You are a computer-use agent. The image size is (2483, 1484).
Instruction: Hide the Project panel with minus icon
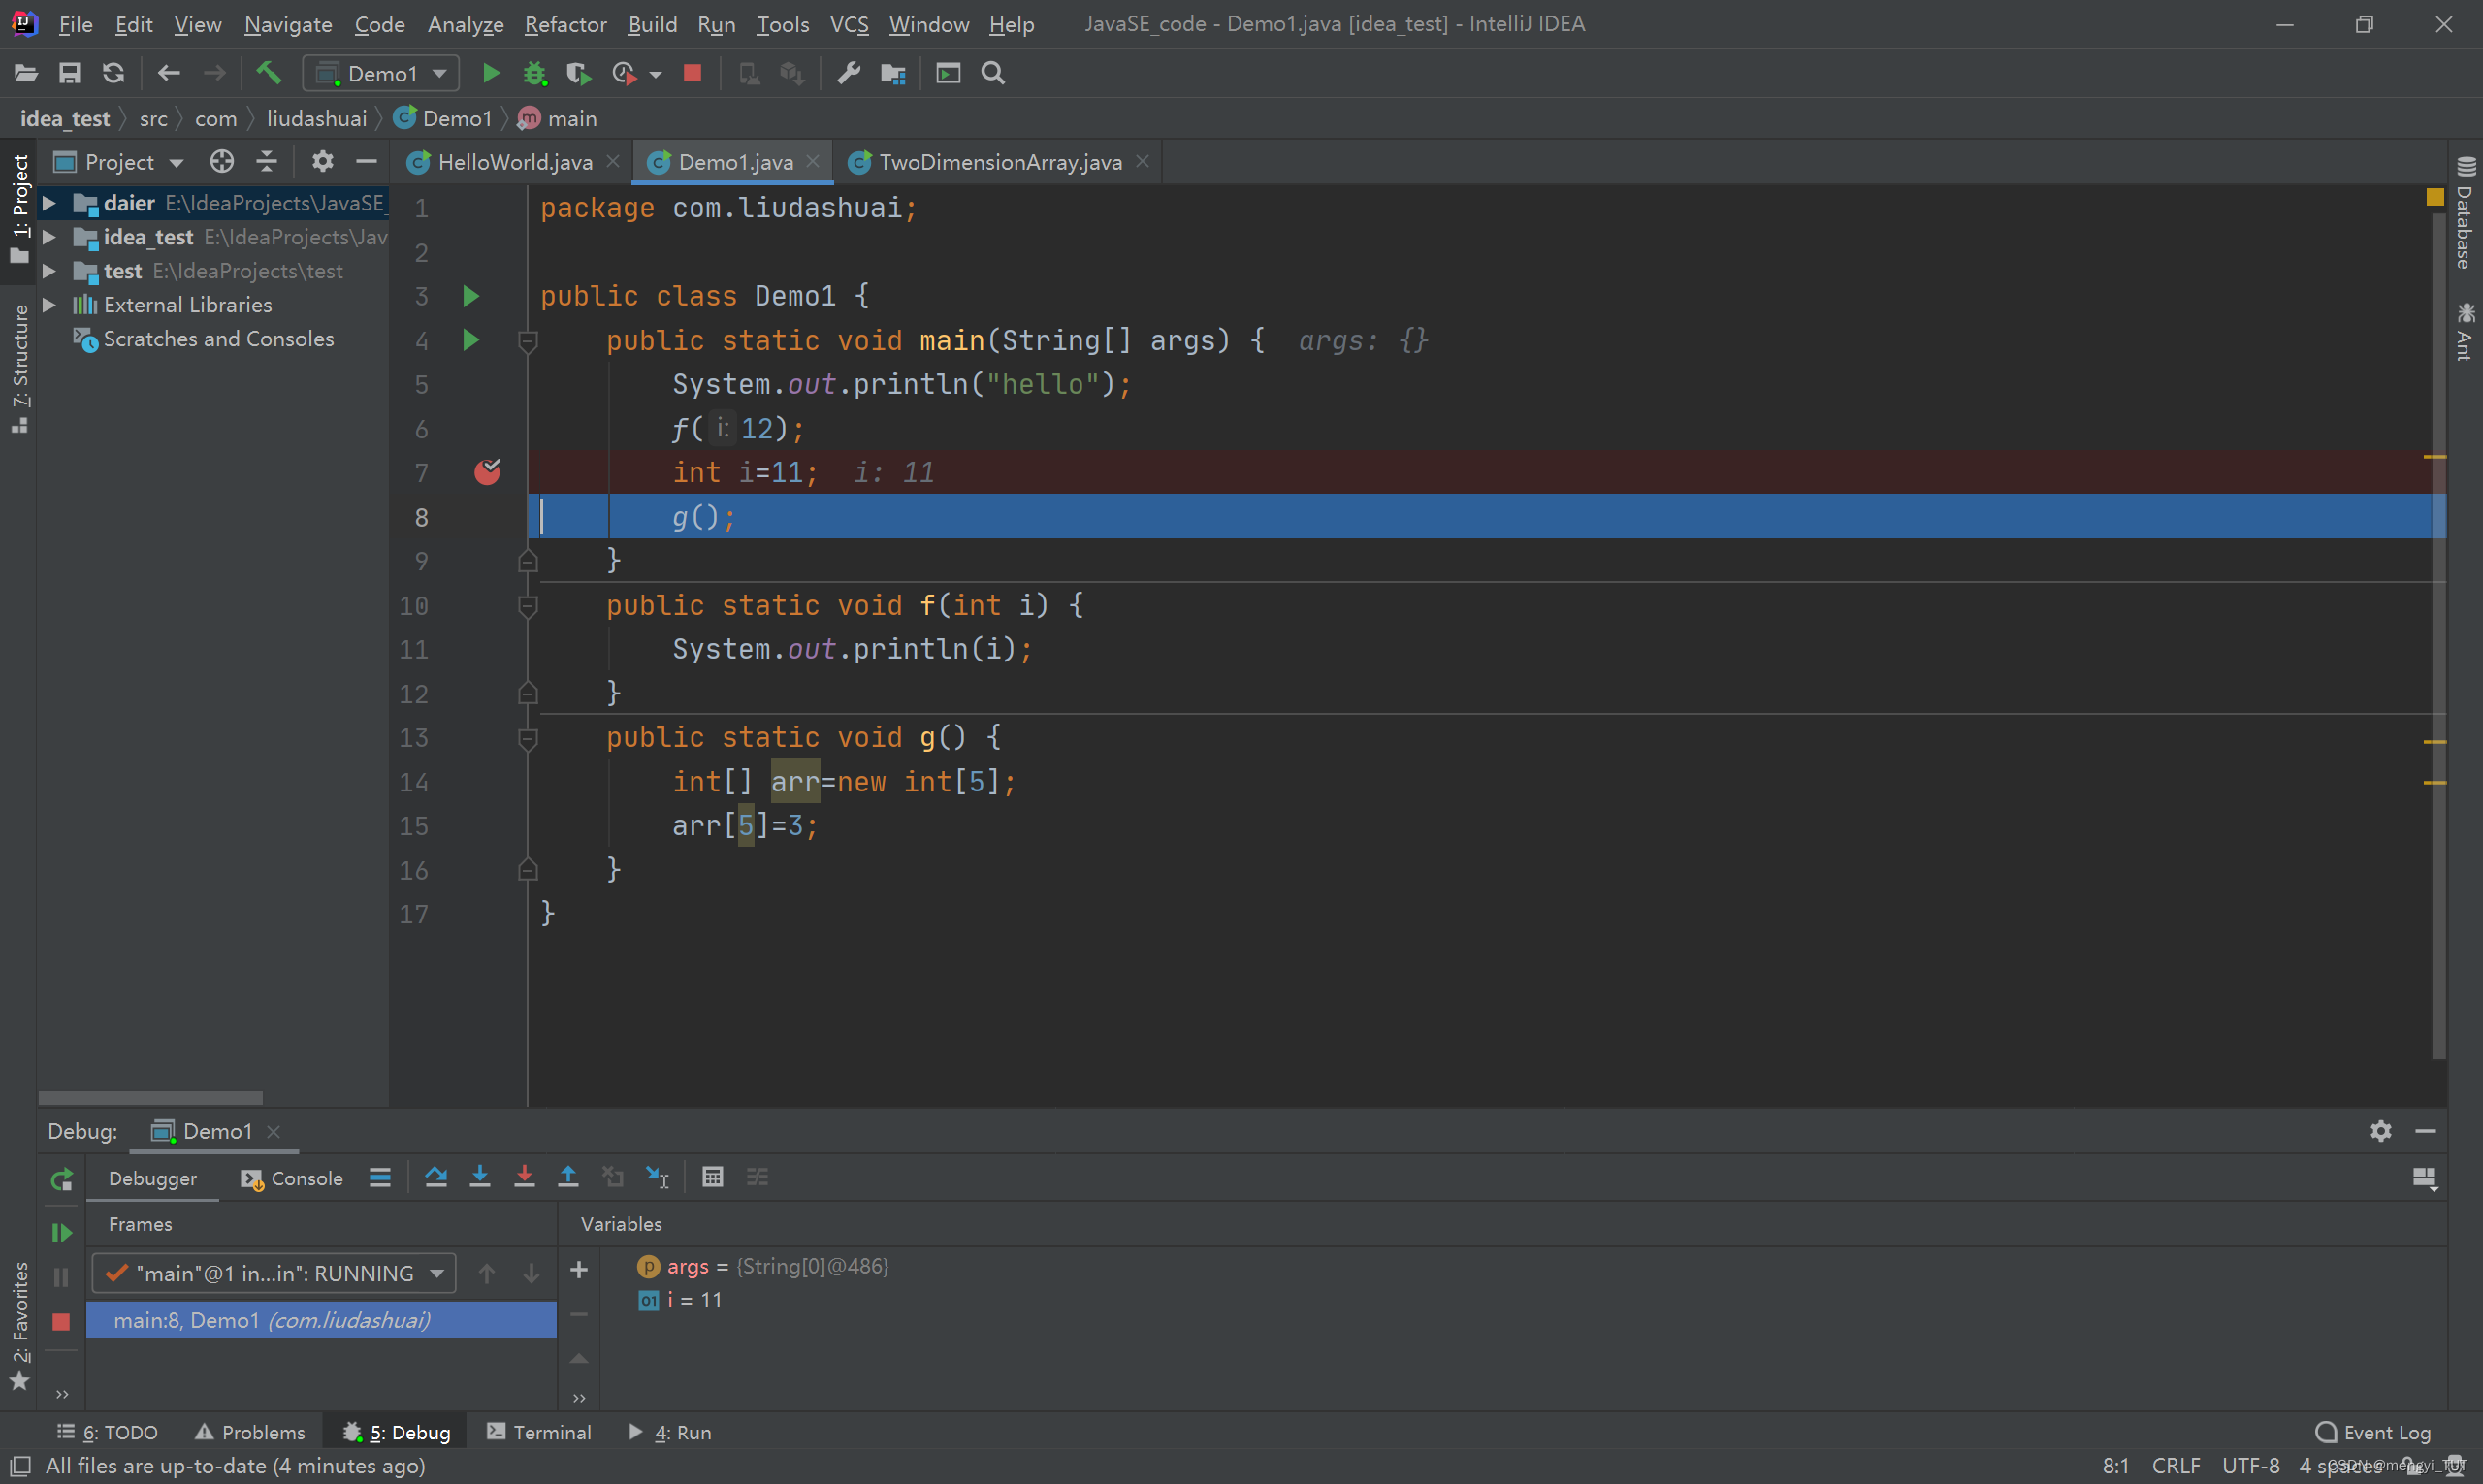[x=366, y=161]
